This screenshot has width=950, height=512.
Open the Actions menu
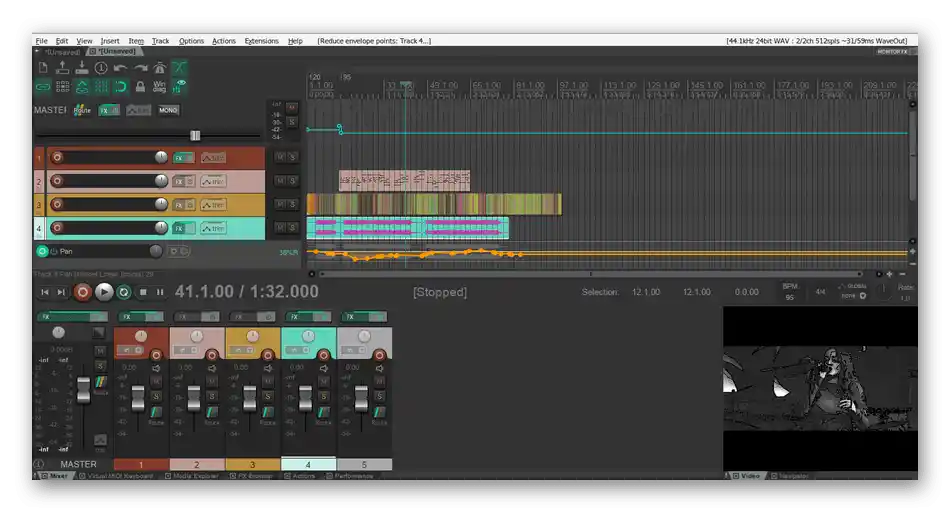coord(224,41)
